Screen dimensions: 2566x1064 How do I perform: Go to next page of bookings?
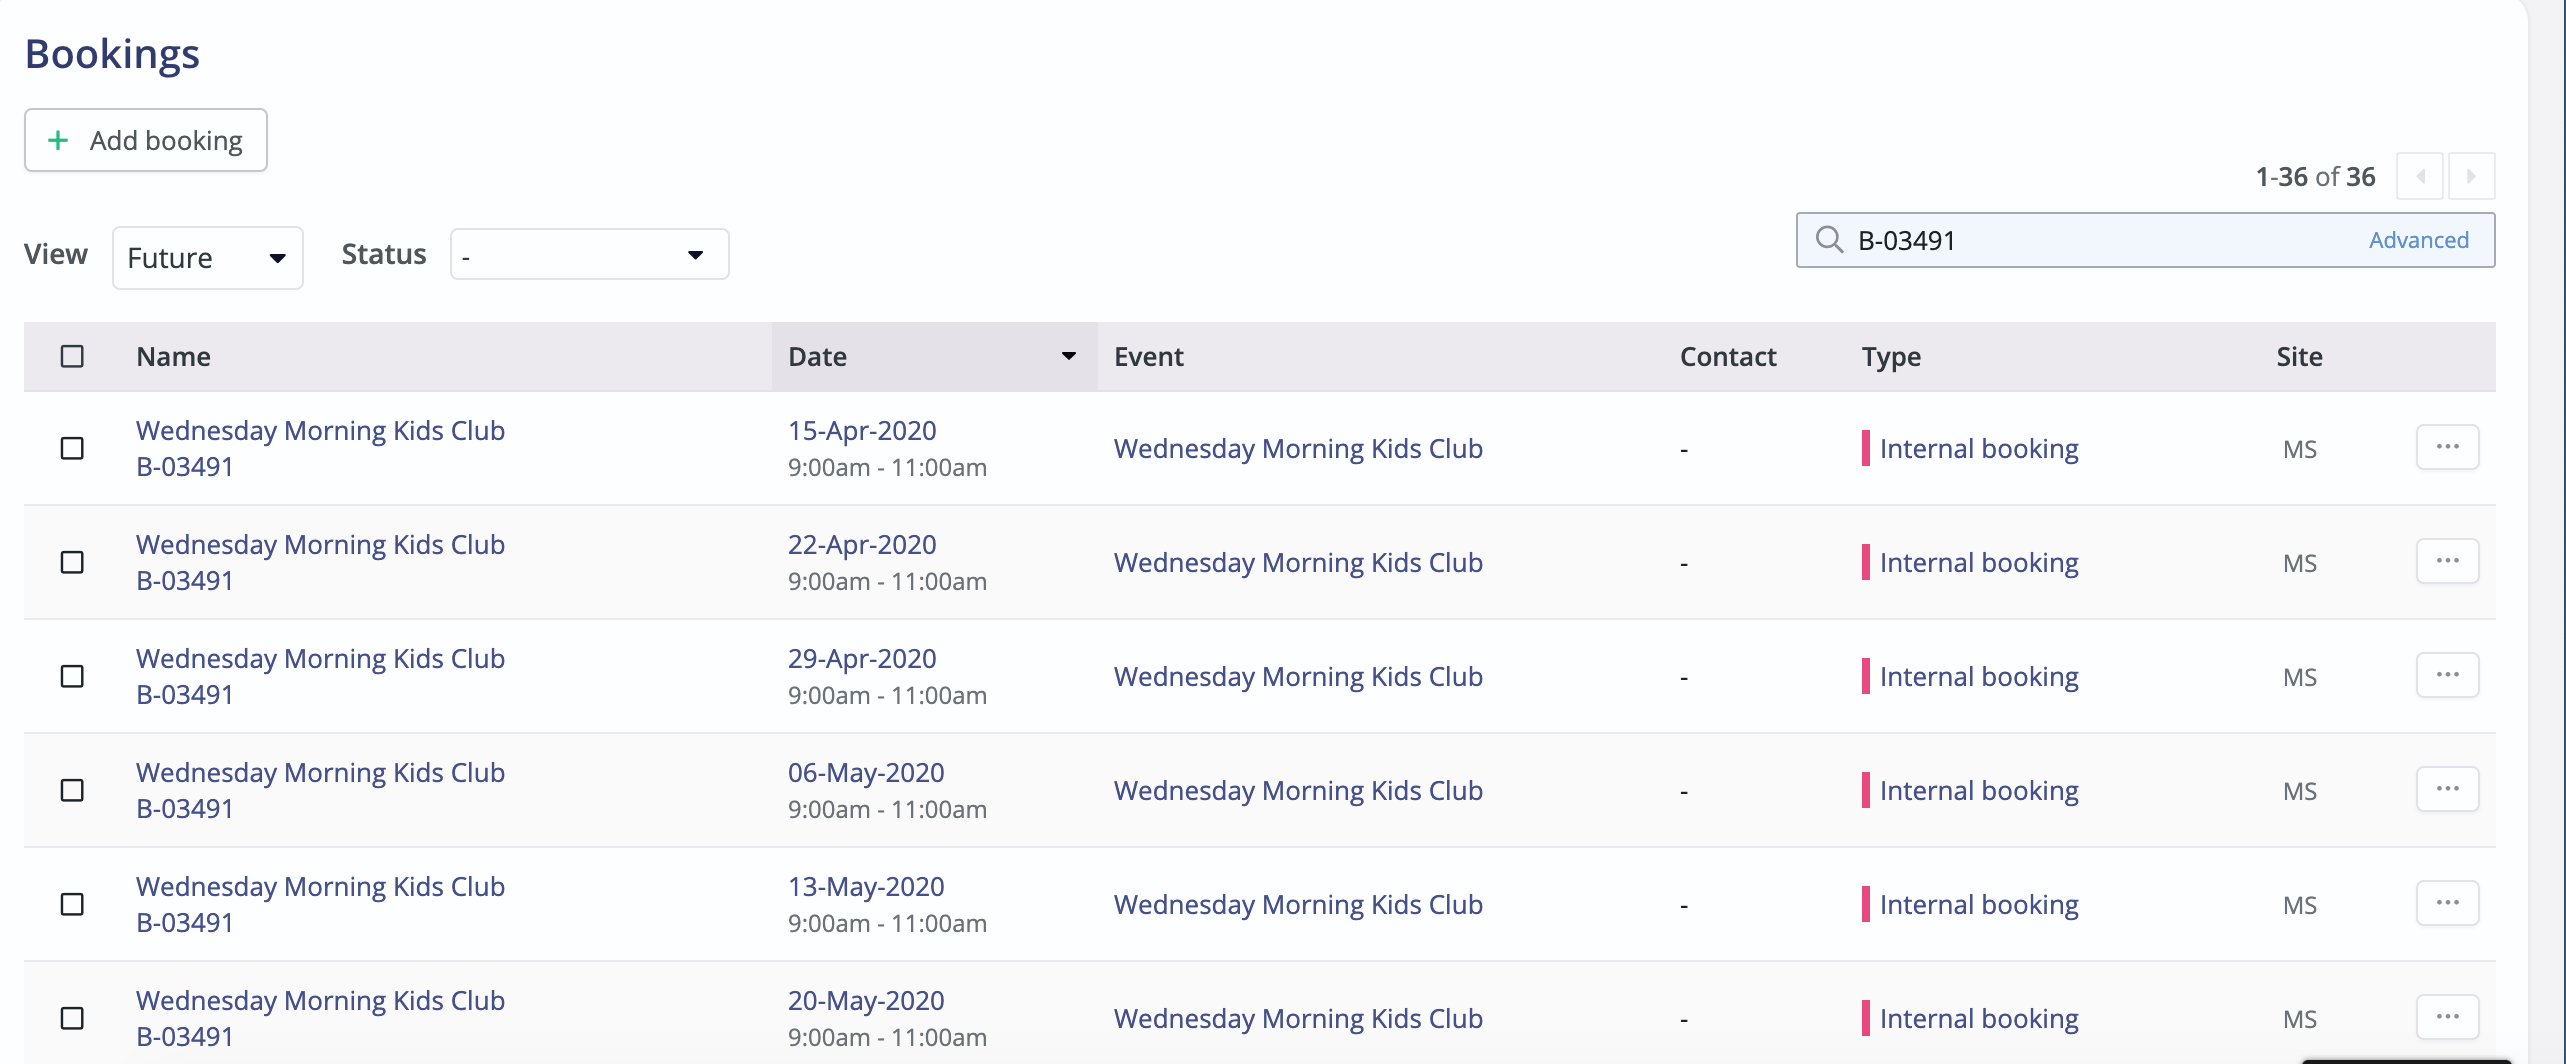coord(2471,176)
